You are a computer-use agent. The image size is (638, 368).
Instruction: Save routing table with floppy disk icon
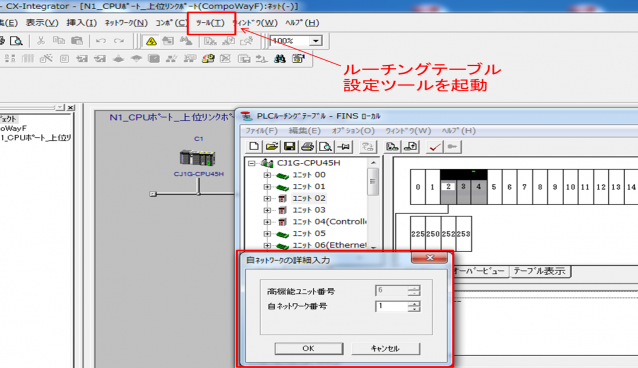click(x=290, y=147)
